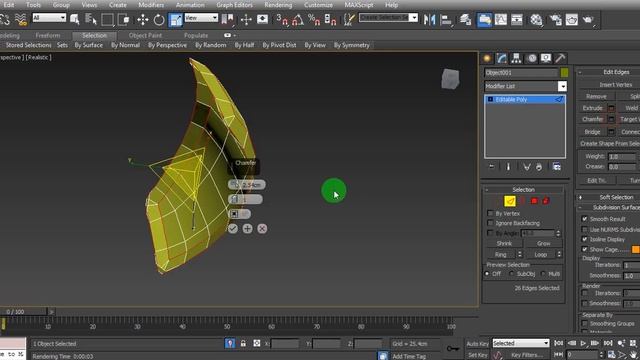Select the Rotate transform tool
Viewport: 640px width, 360px height.
point(159,19)
